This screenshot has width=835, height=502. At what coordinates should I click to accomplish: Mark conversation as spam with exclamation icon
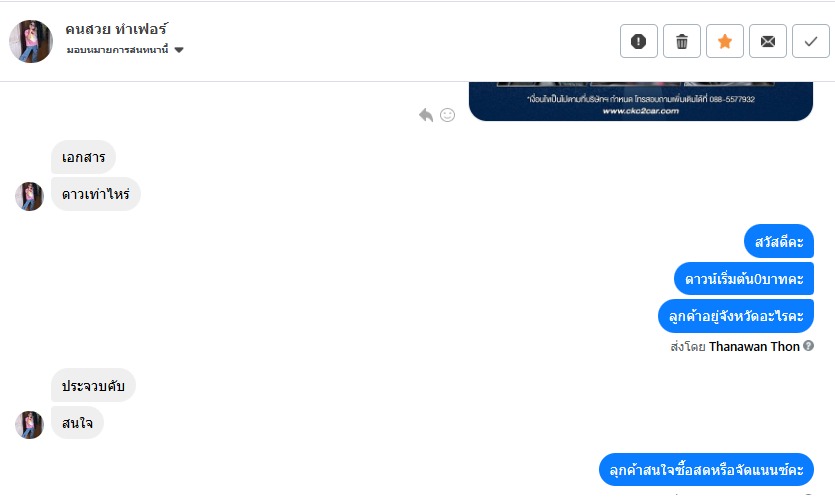point(638,41)
